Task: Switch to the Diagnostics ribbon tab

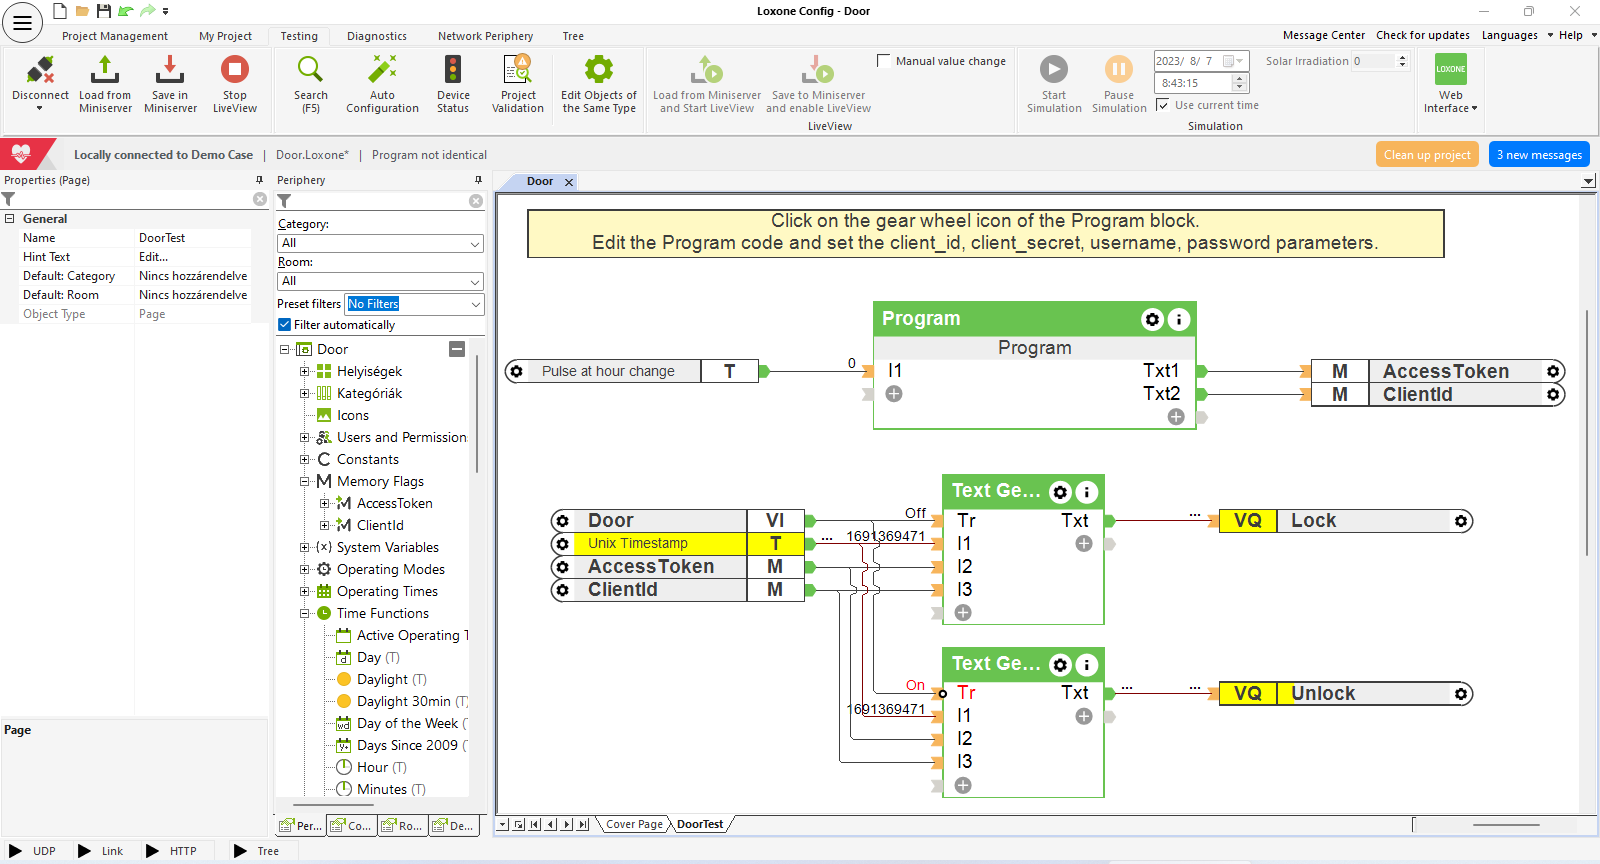Action: tap(376, 36)
